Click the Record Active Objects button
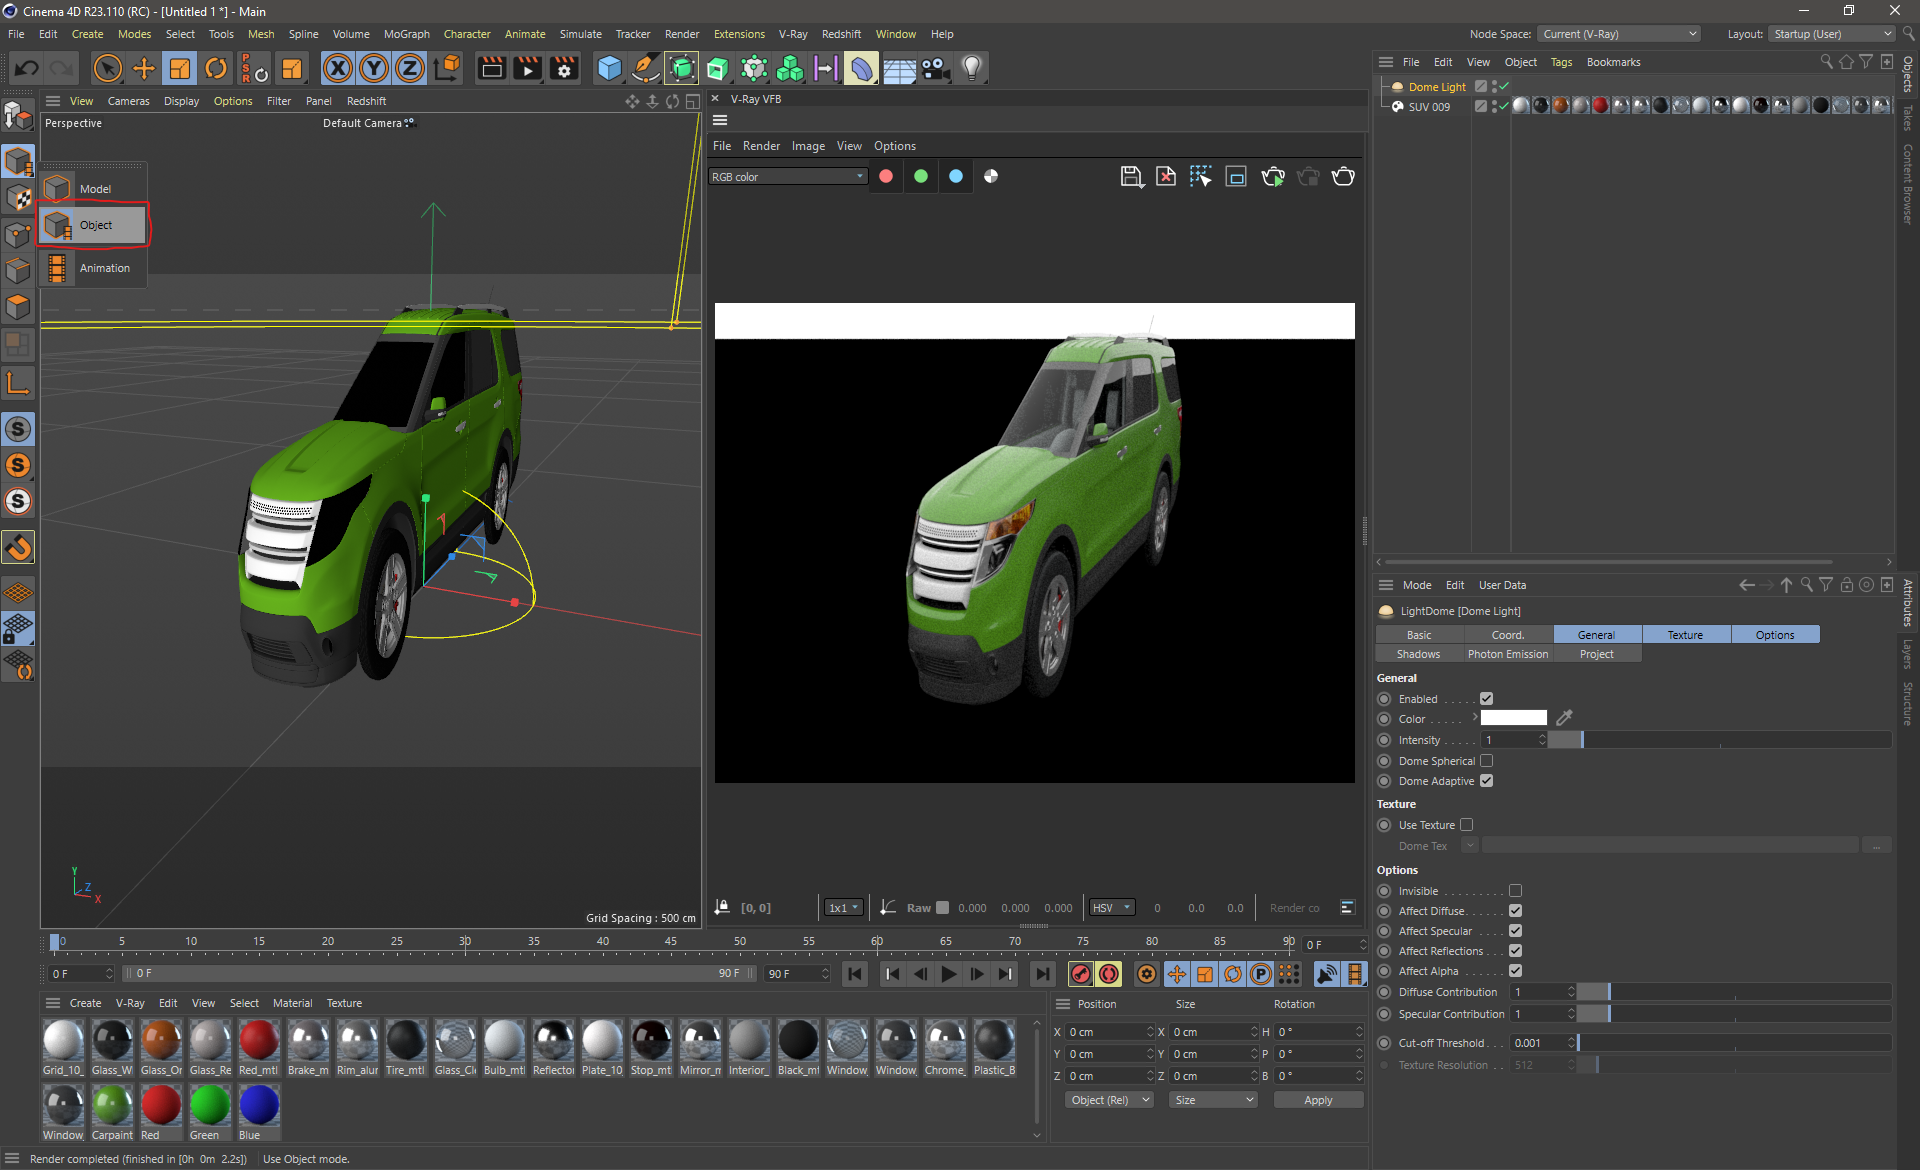1920x1170 pixels. pos(1081,974)
